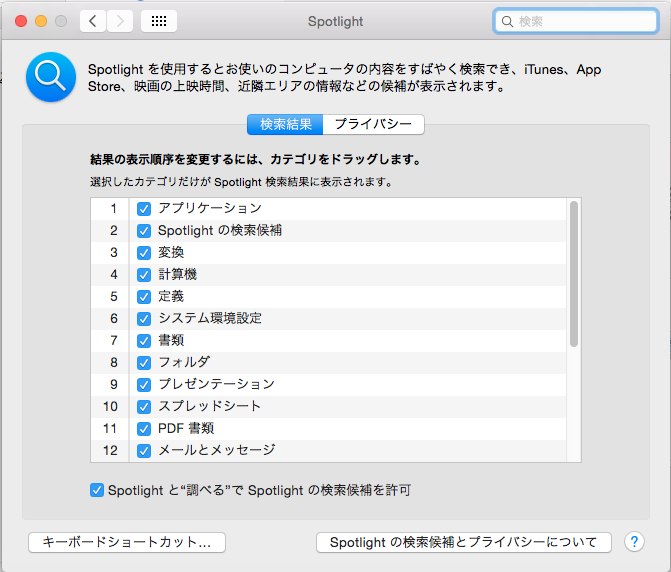Uncheck the 定義 category
This screenshot has height=572, width=671.
click(x=144, y=297)
